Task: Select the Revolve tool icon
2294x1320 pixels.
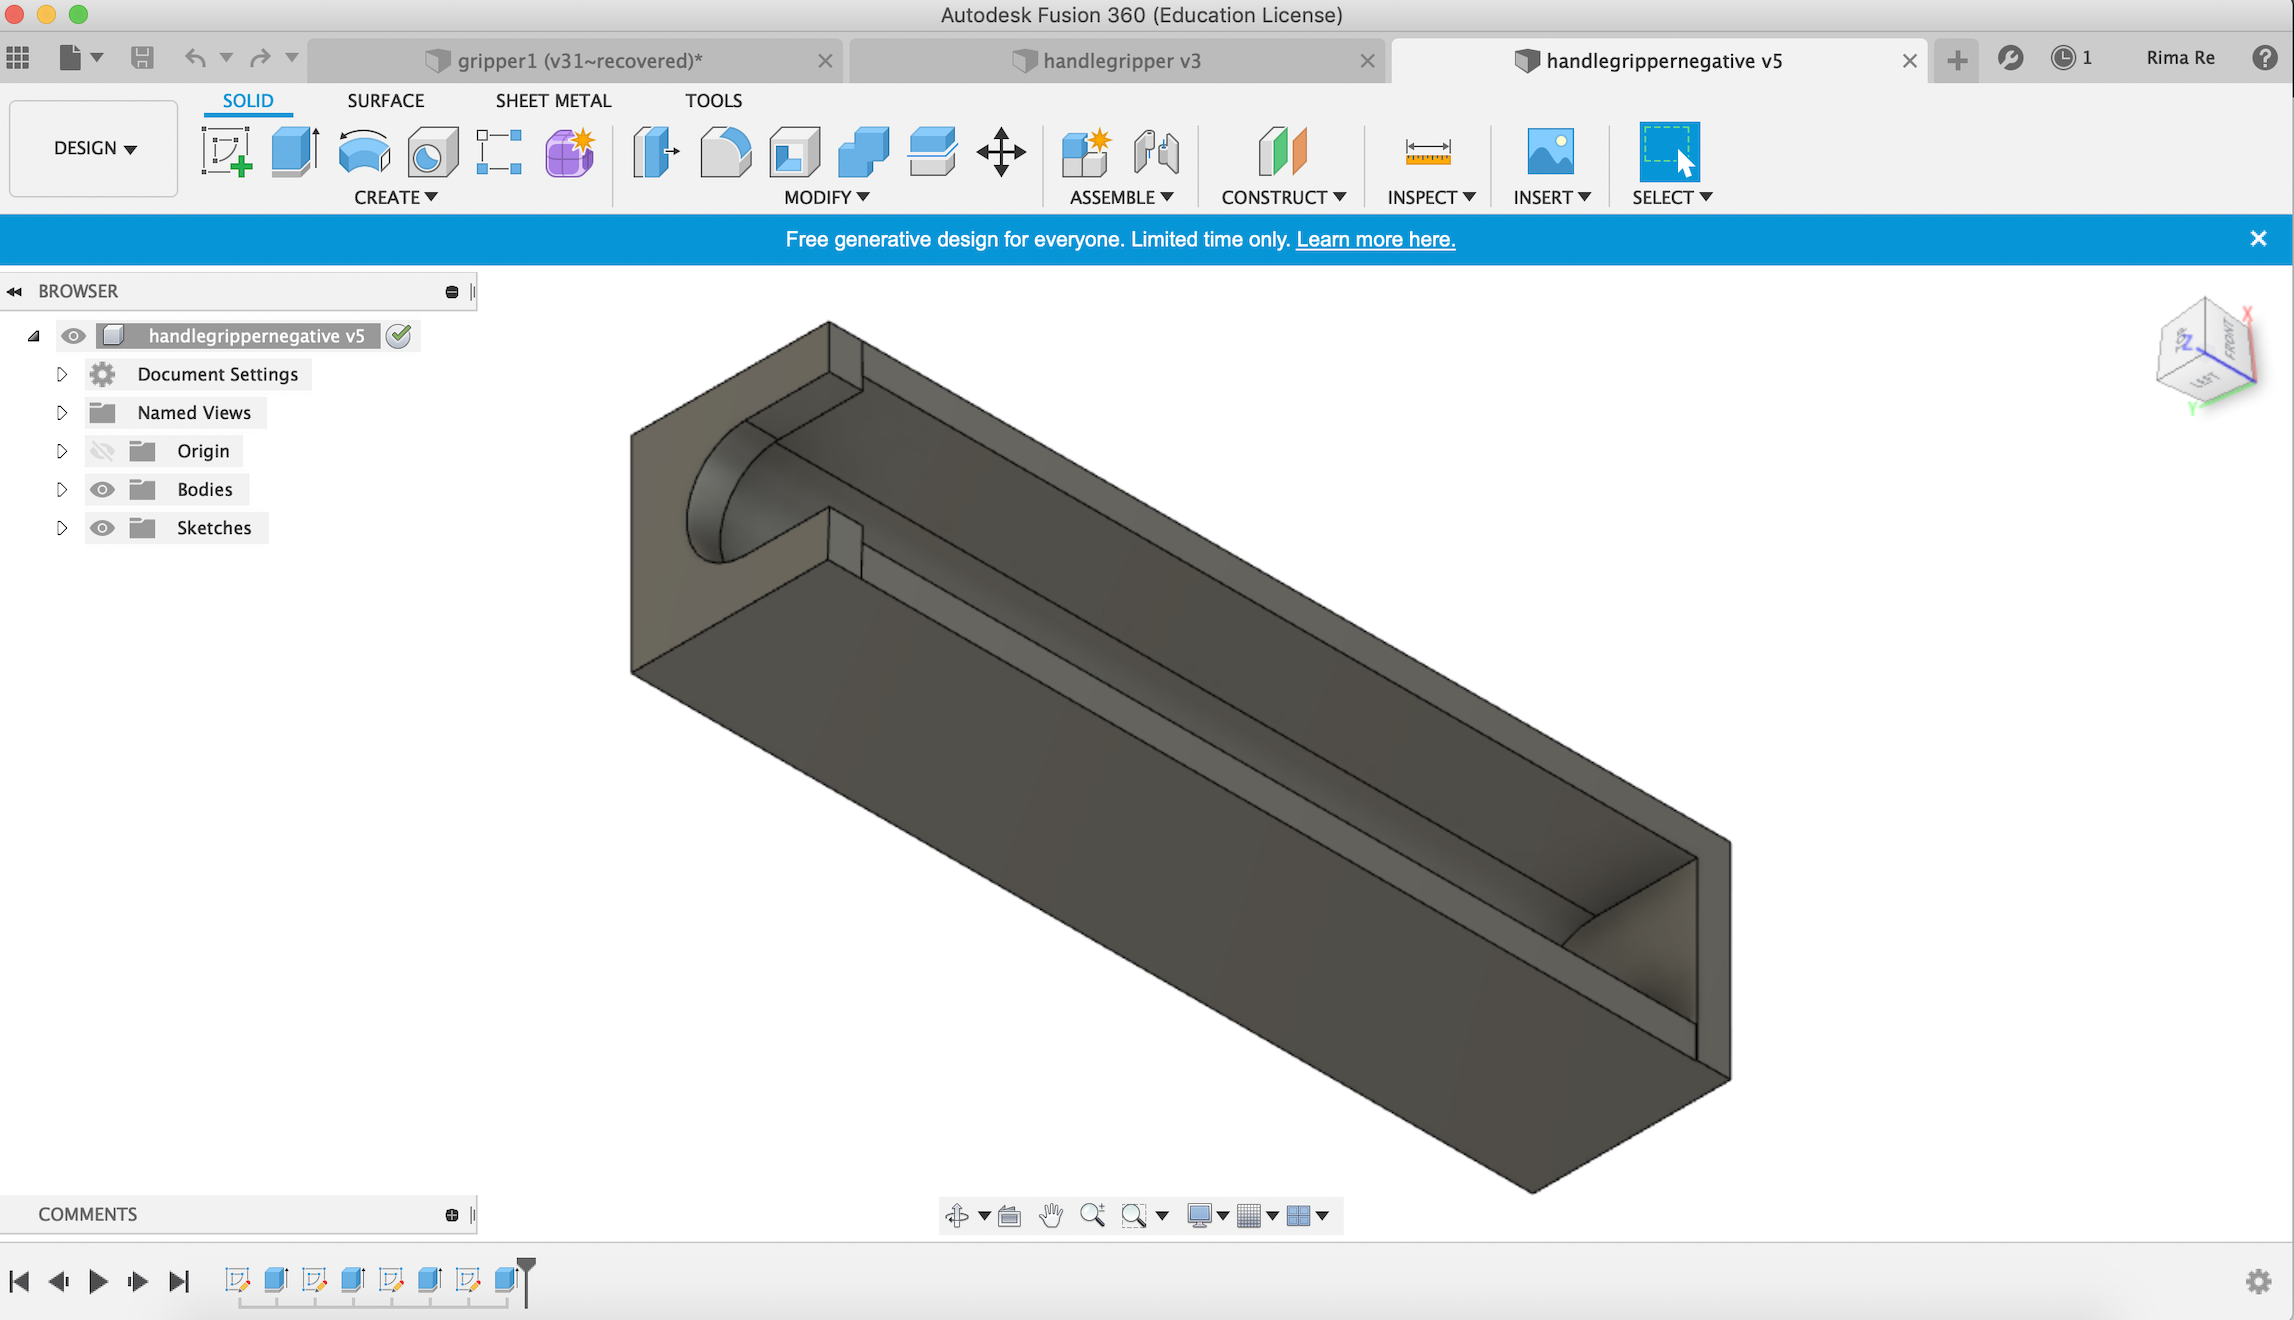Action: tap(363, 152)
